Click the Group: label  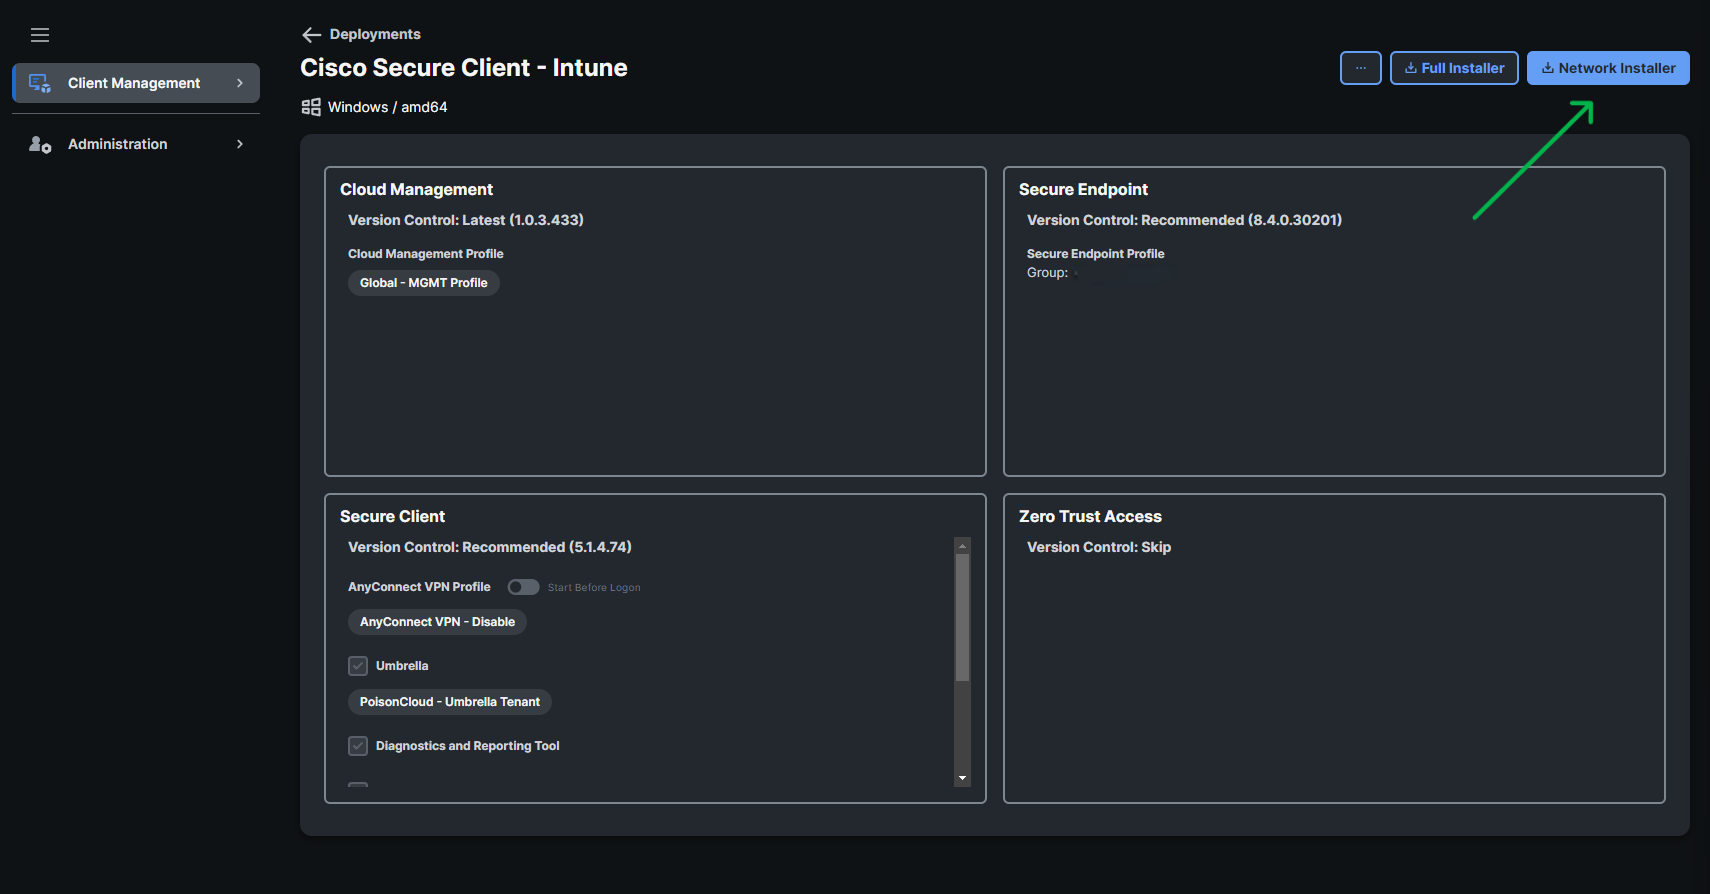(x=1047, y=273)
